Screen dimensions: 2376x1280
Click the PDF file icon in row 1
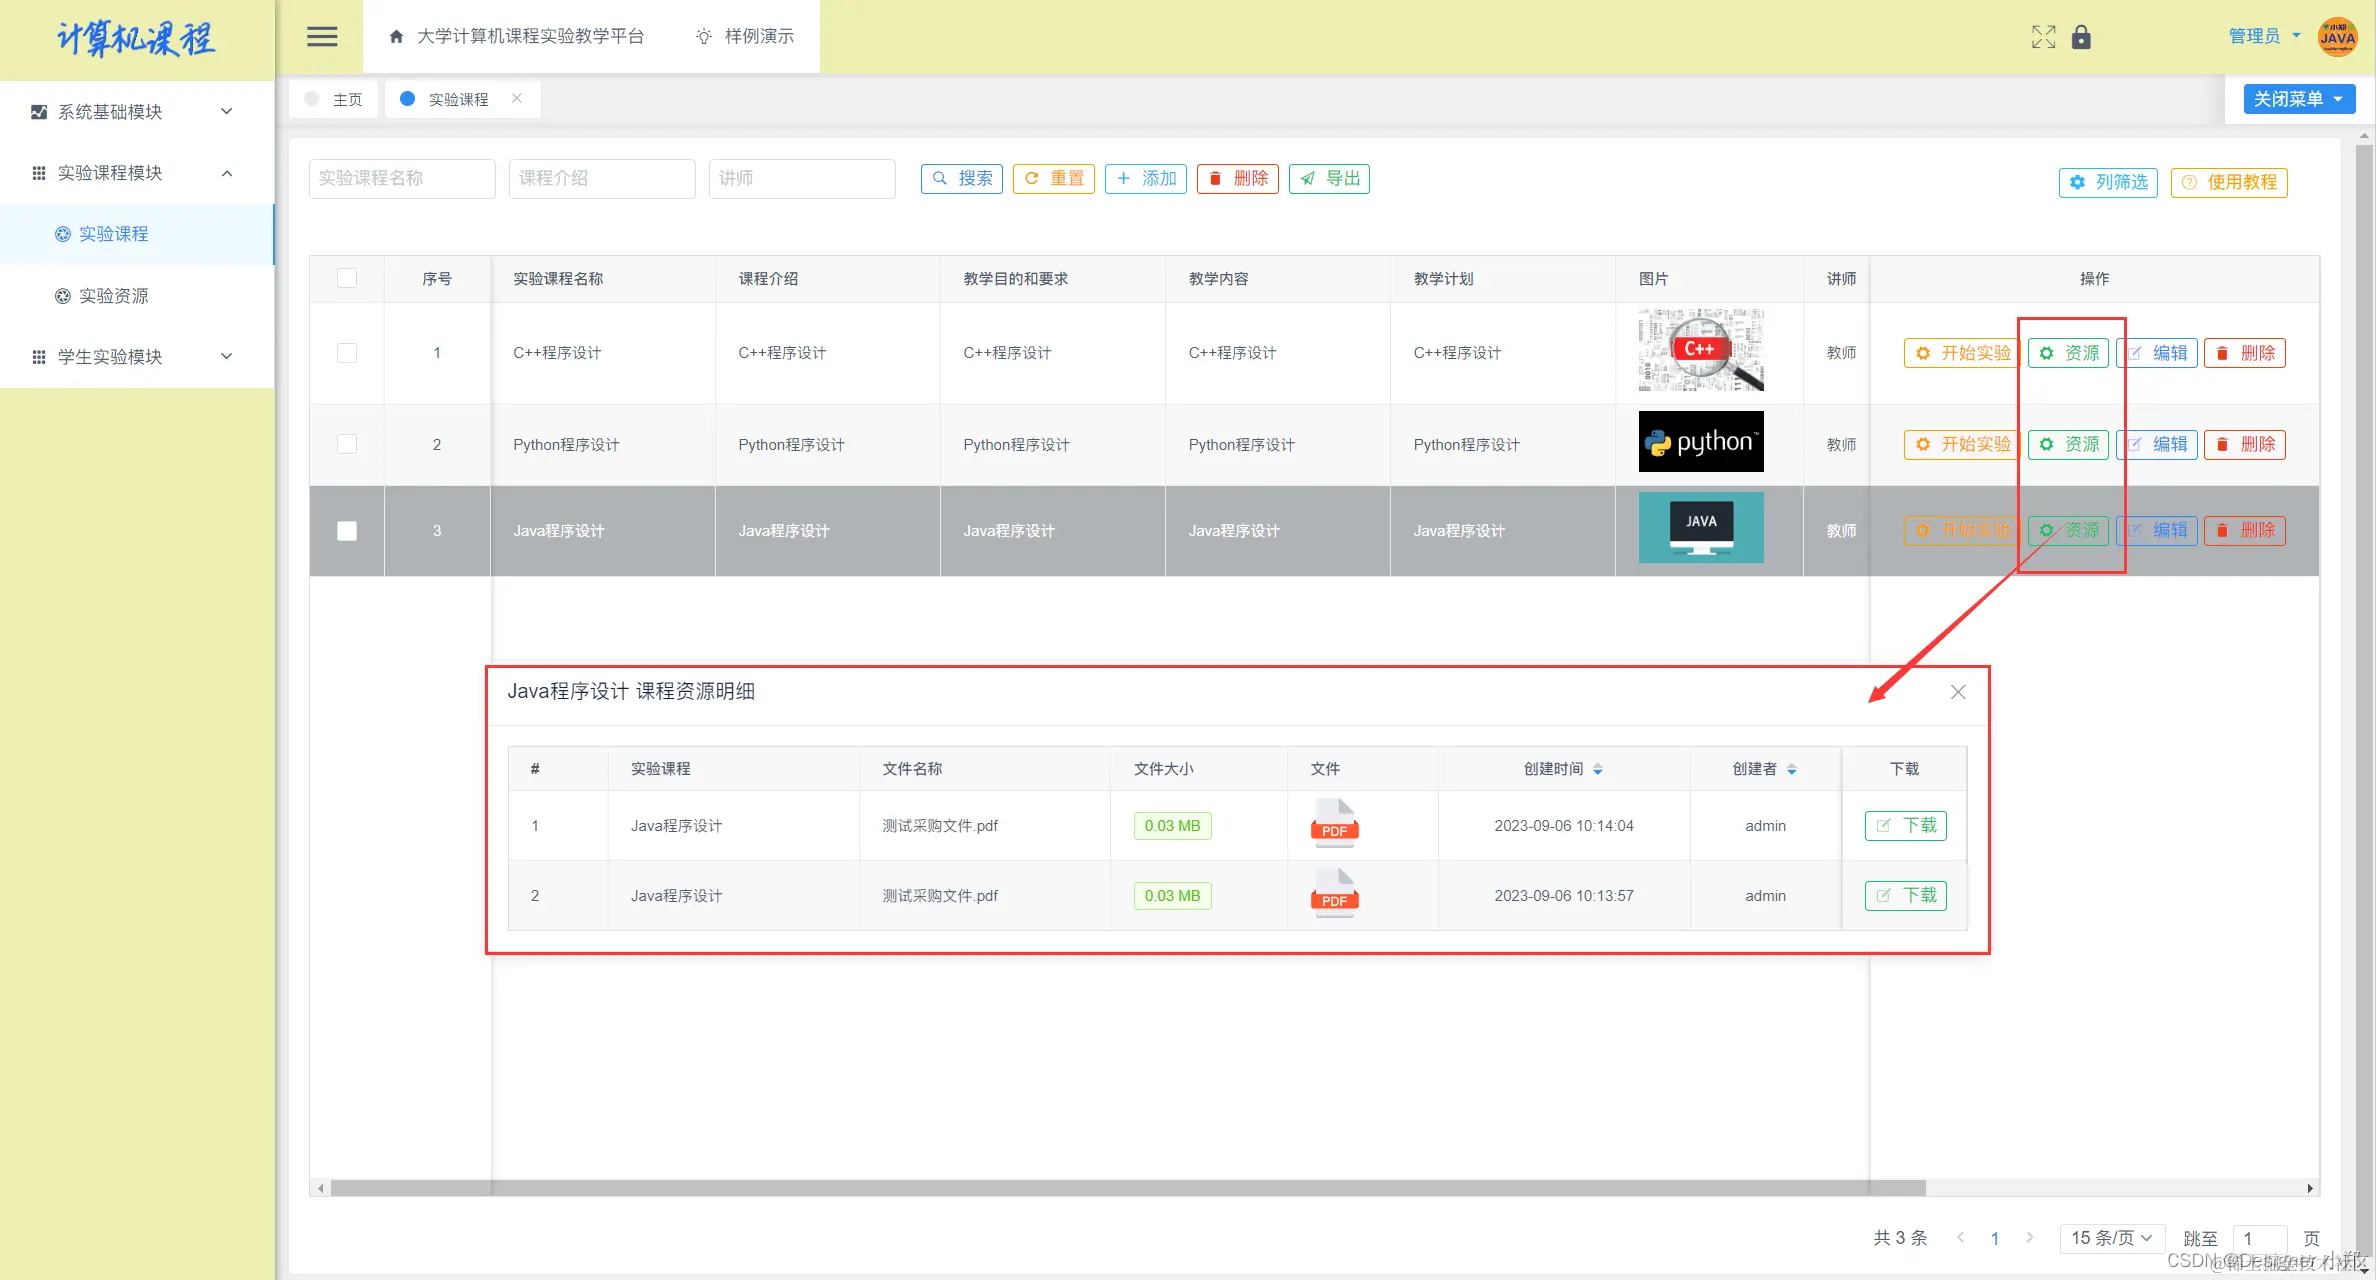click(1334, 824)
